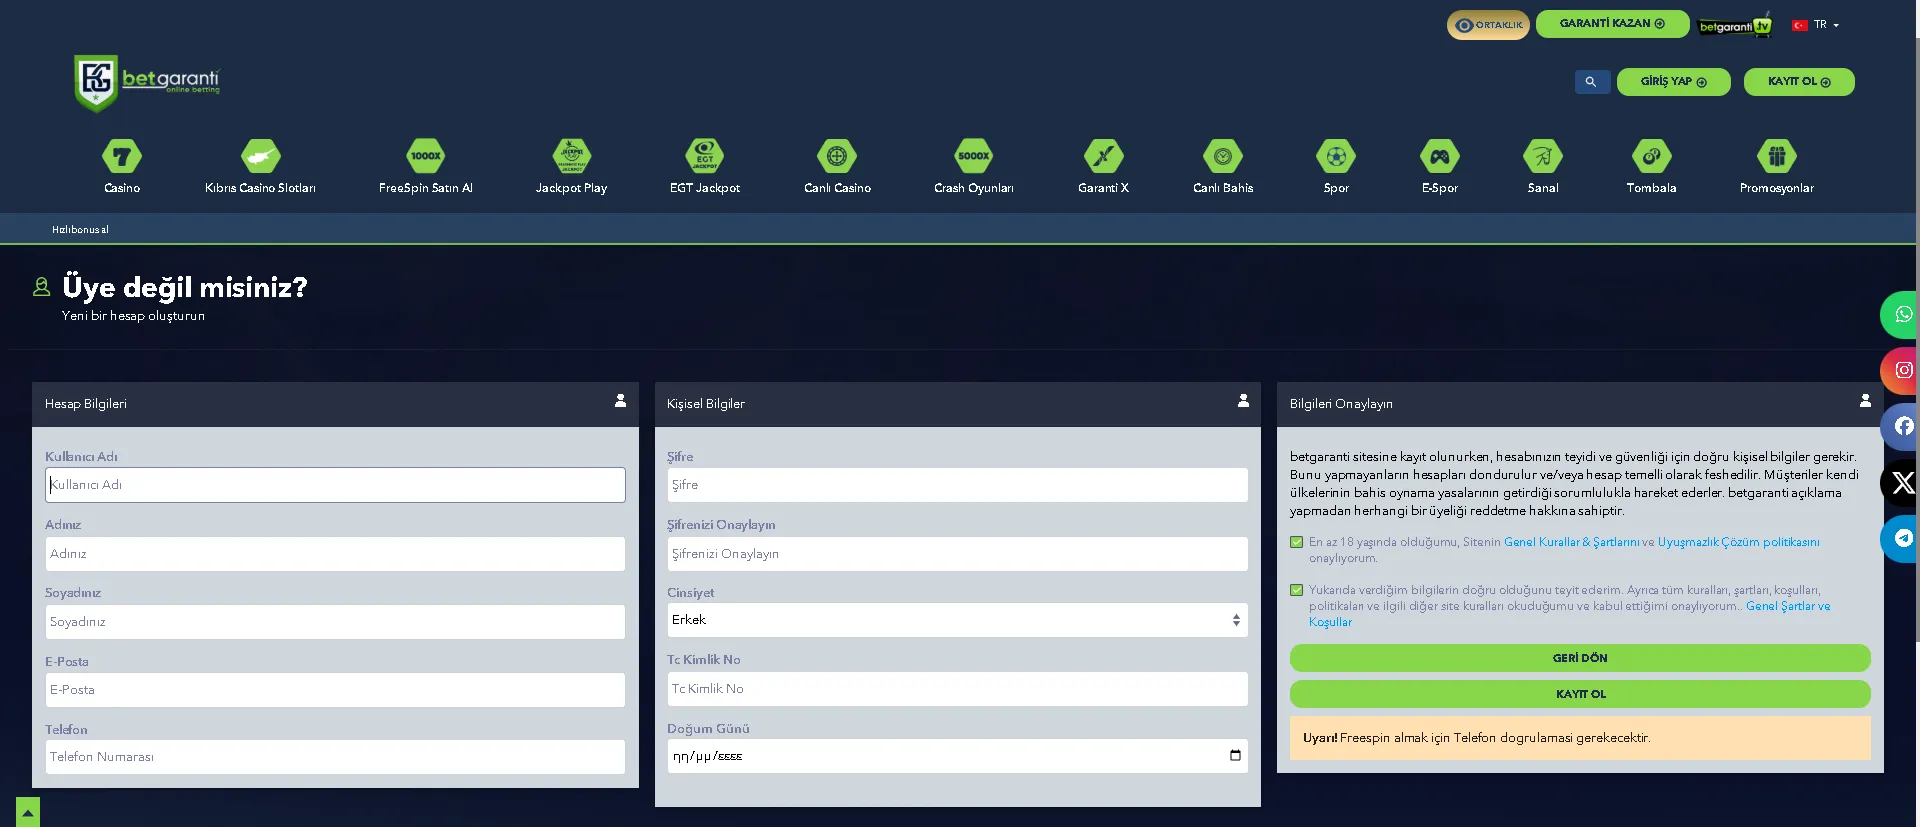This screenshot has height=827, width=1920.
Task: Expand the Cinsiyet gender dropdown
Action: pos(956,620)
